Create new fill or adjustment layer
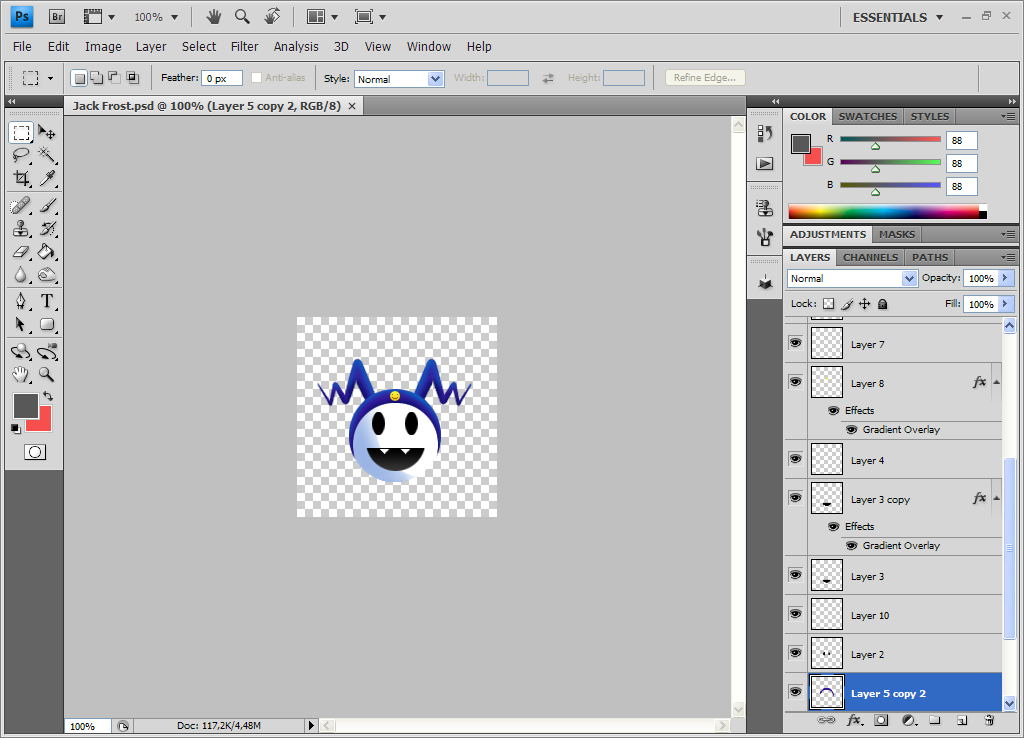Screen dimensions: 1024x738 point(908,720)
